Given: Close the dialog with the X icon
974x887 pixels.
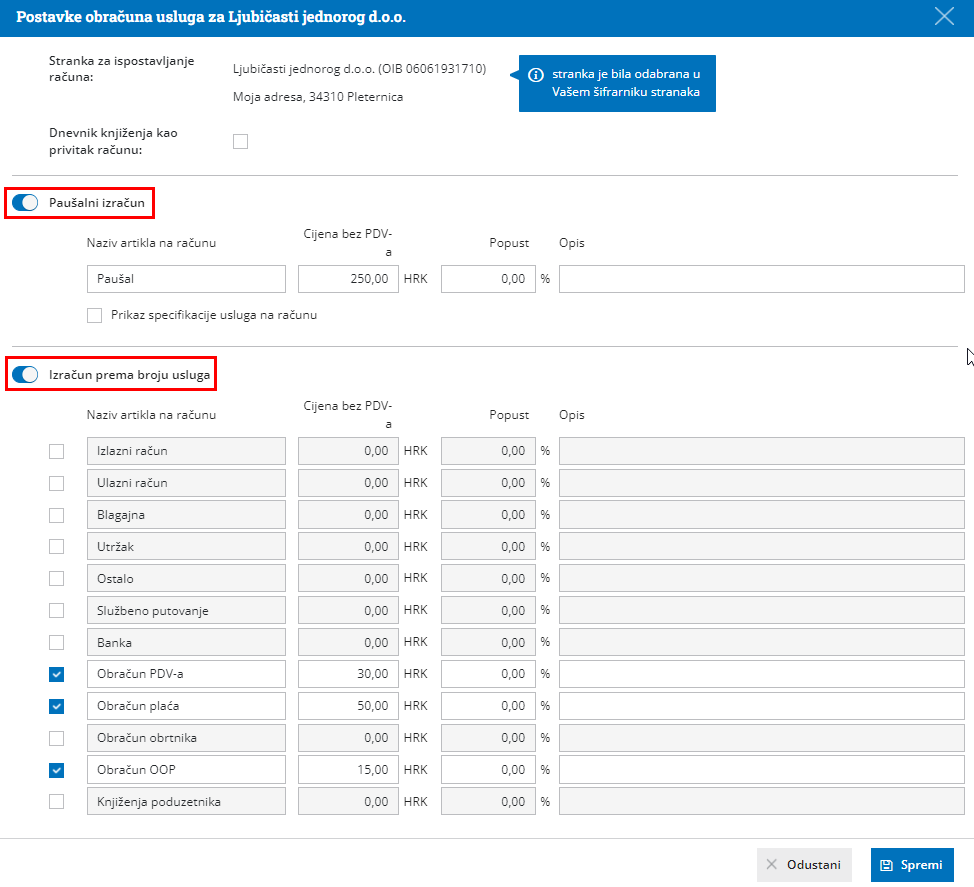Looking at the screenshot, I should (943, 16).
